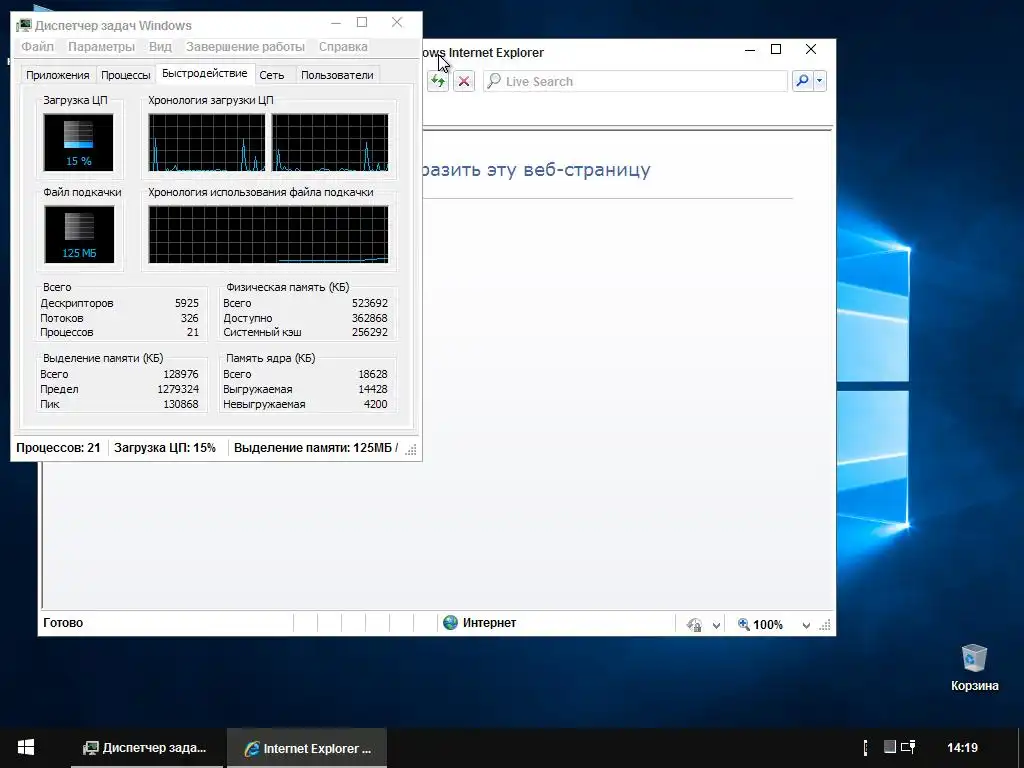The image size is (1024, 768).
Task: Click kernel memory Всего value 18628
Action: coord(373,374)
